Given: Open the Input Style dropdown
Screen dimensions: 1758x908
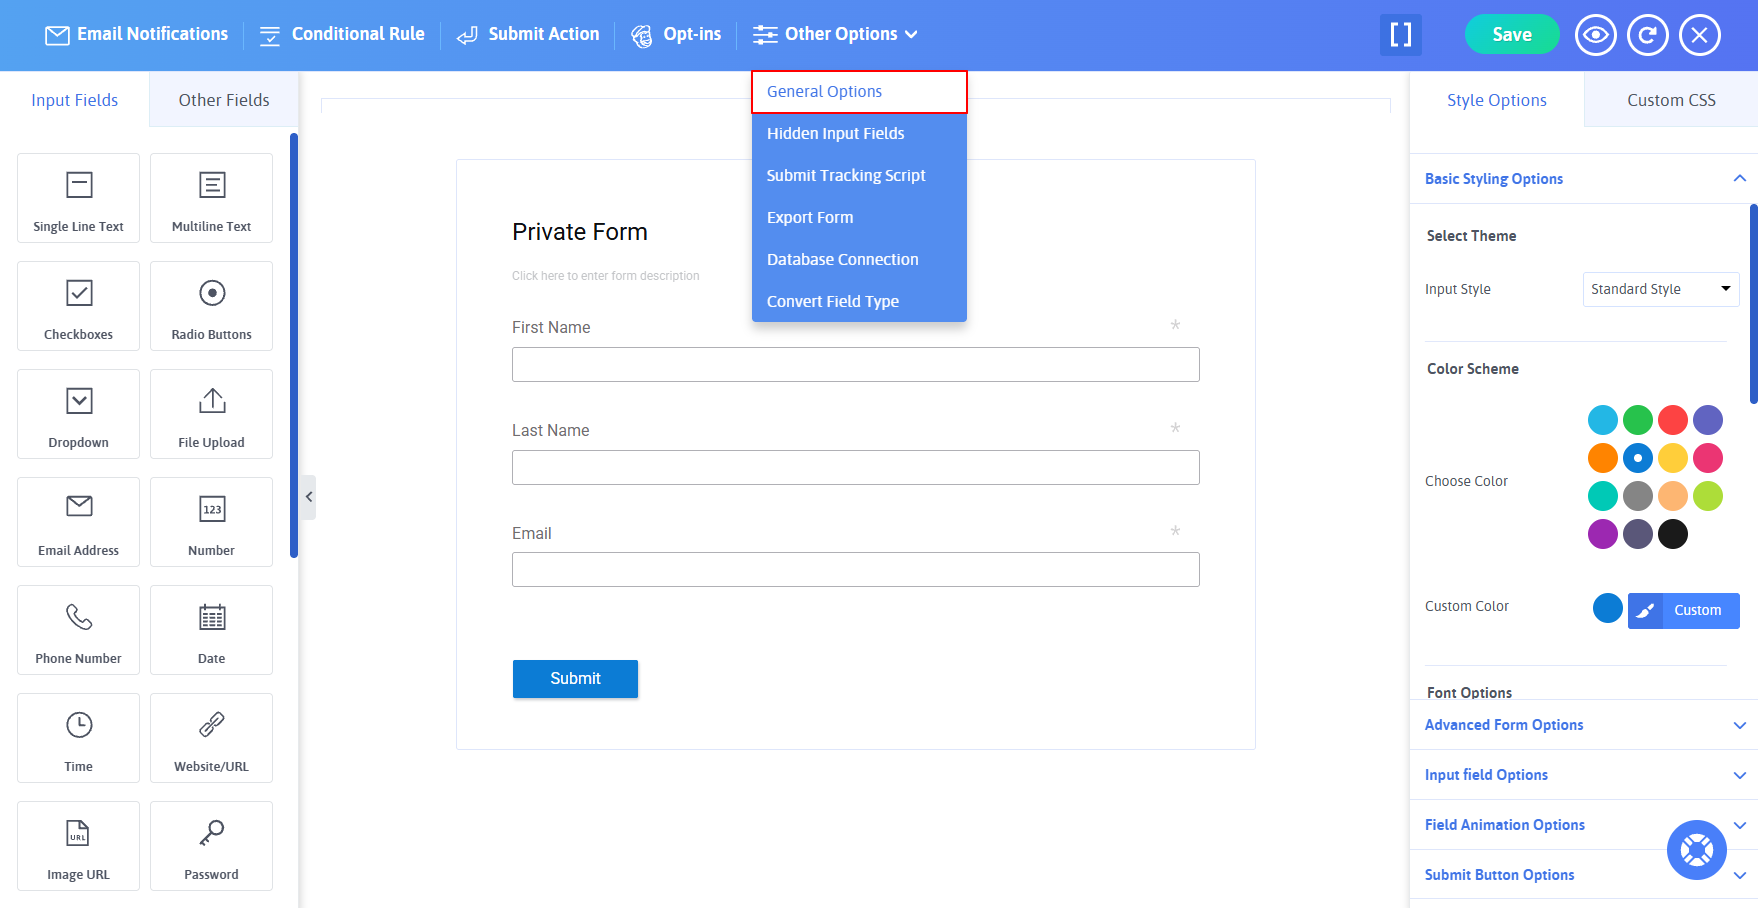Looking at the screenshot, I should point(1660,289).
